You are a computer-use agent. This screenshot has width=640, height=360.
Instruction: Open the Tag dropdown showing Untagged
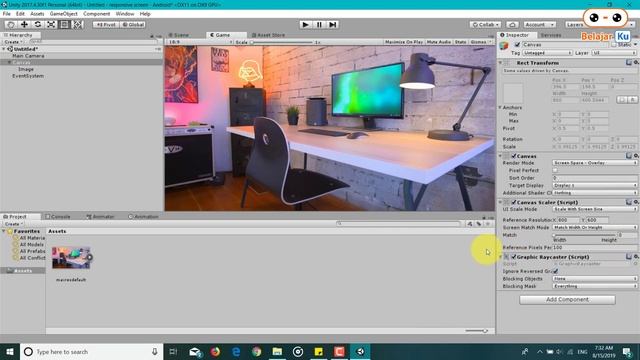[x=547, y=53]
